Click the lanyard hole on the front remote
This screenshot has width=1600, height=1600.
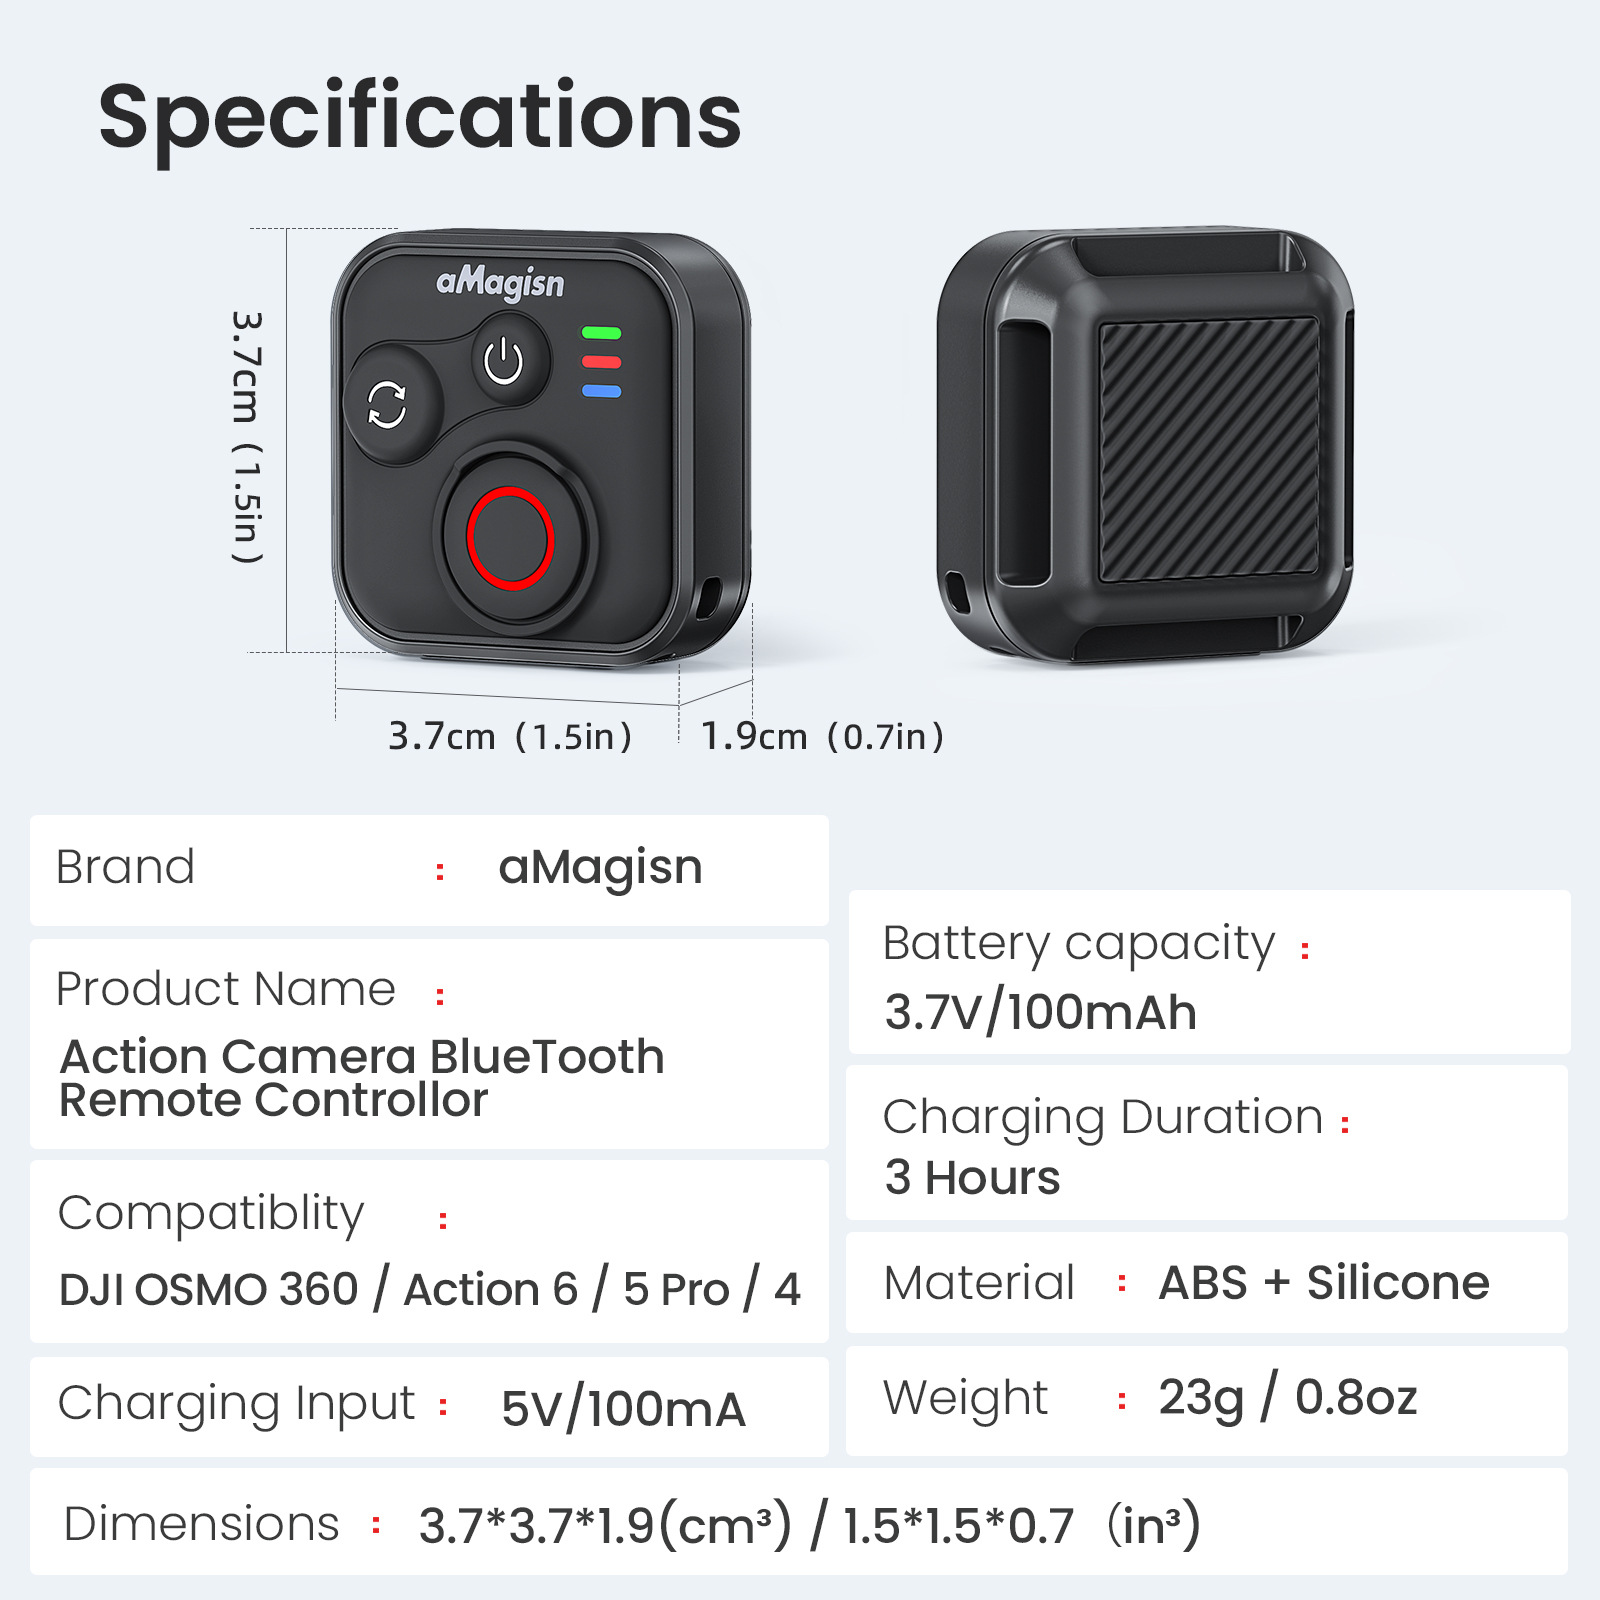[708, 598]
